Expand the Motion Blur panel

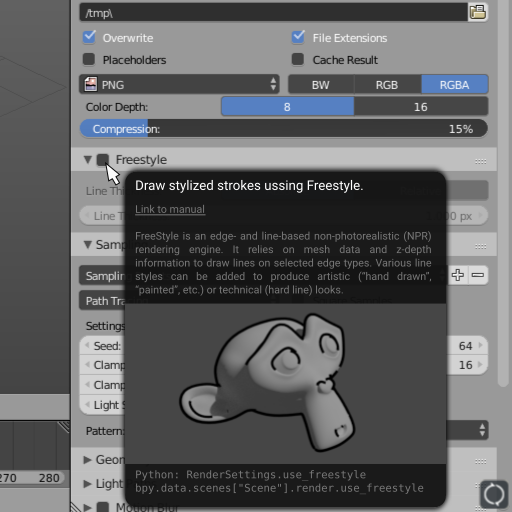click(87, 507)
